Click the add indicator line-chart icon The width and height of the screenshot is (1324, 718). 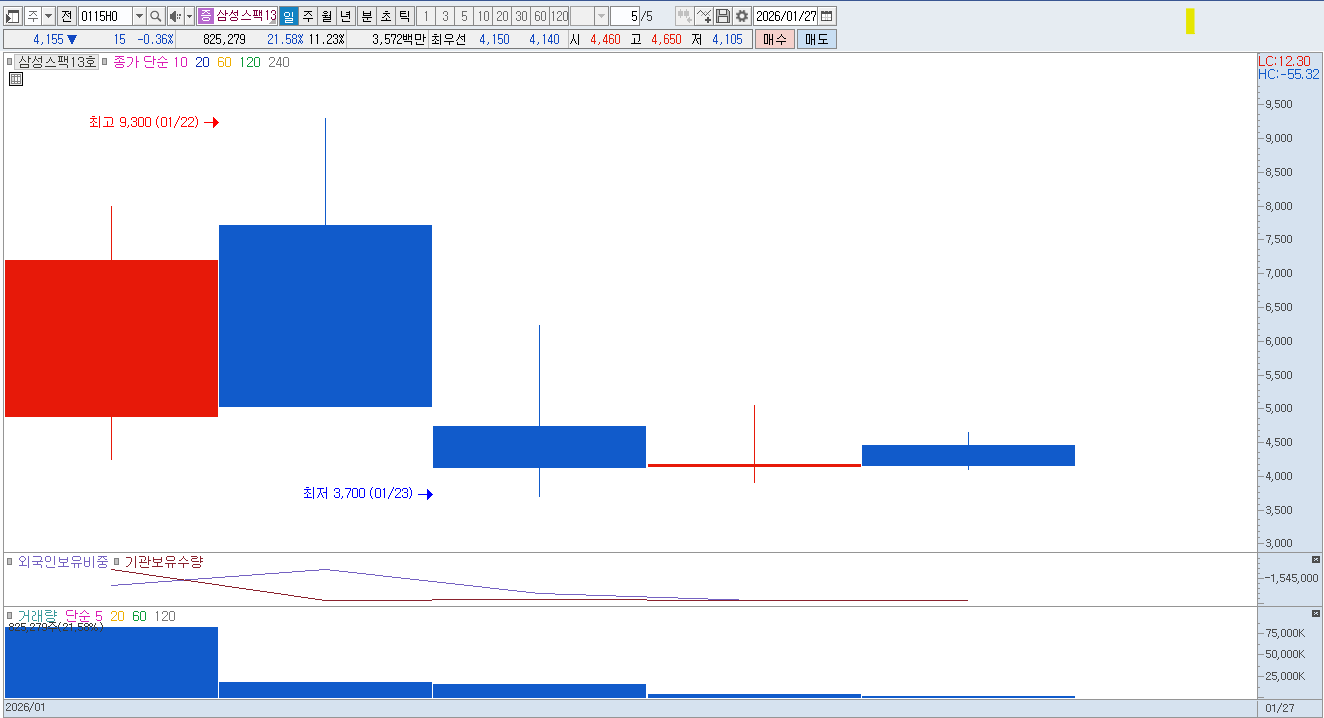704,16
